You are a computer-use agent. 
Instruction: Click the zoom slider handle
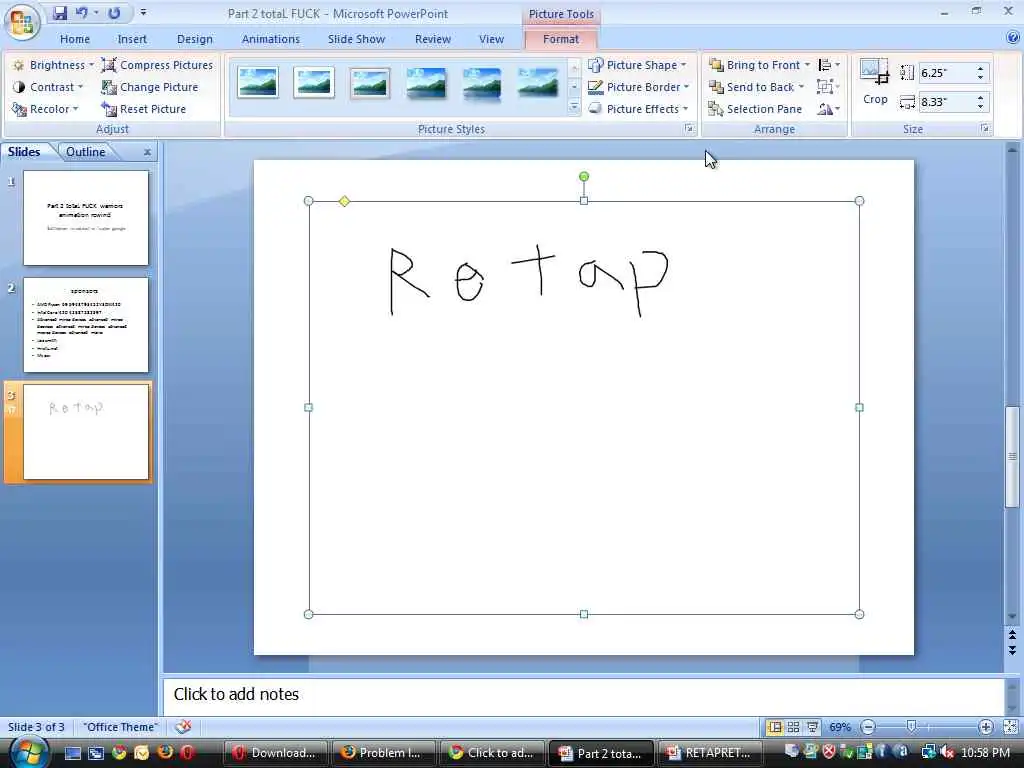(x=912, y=727)
